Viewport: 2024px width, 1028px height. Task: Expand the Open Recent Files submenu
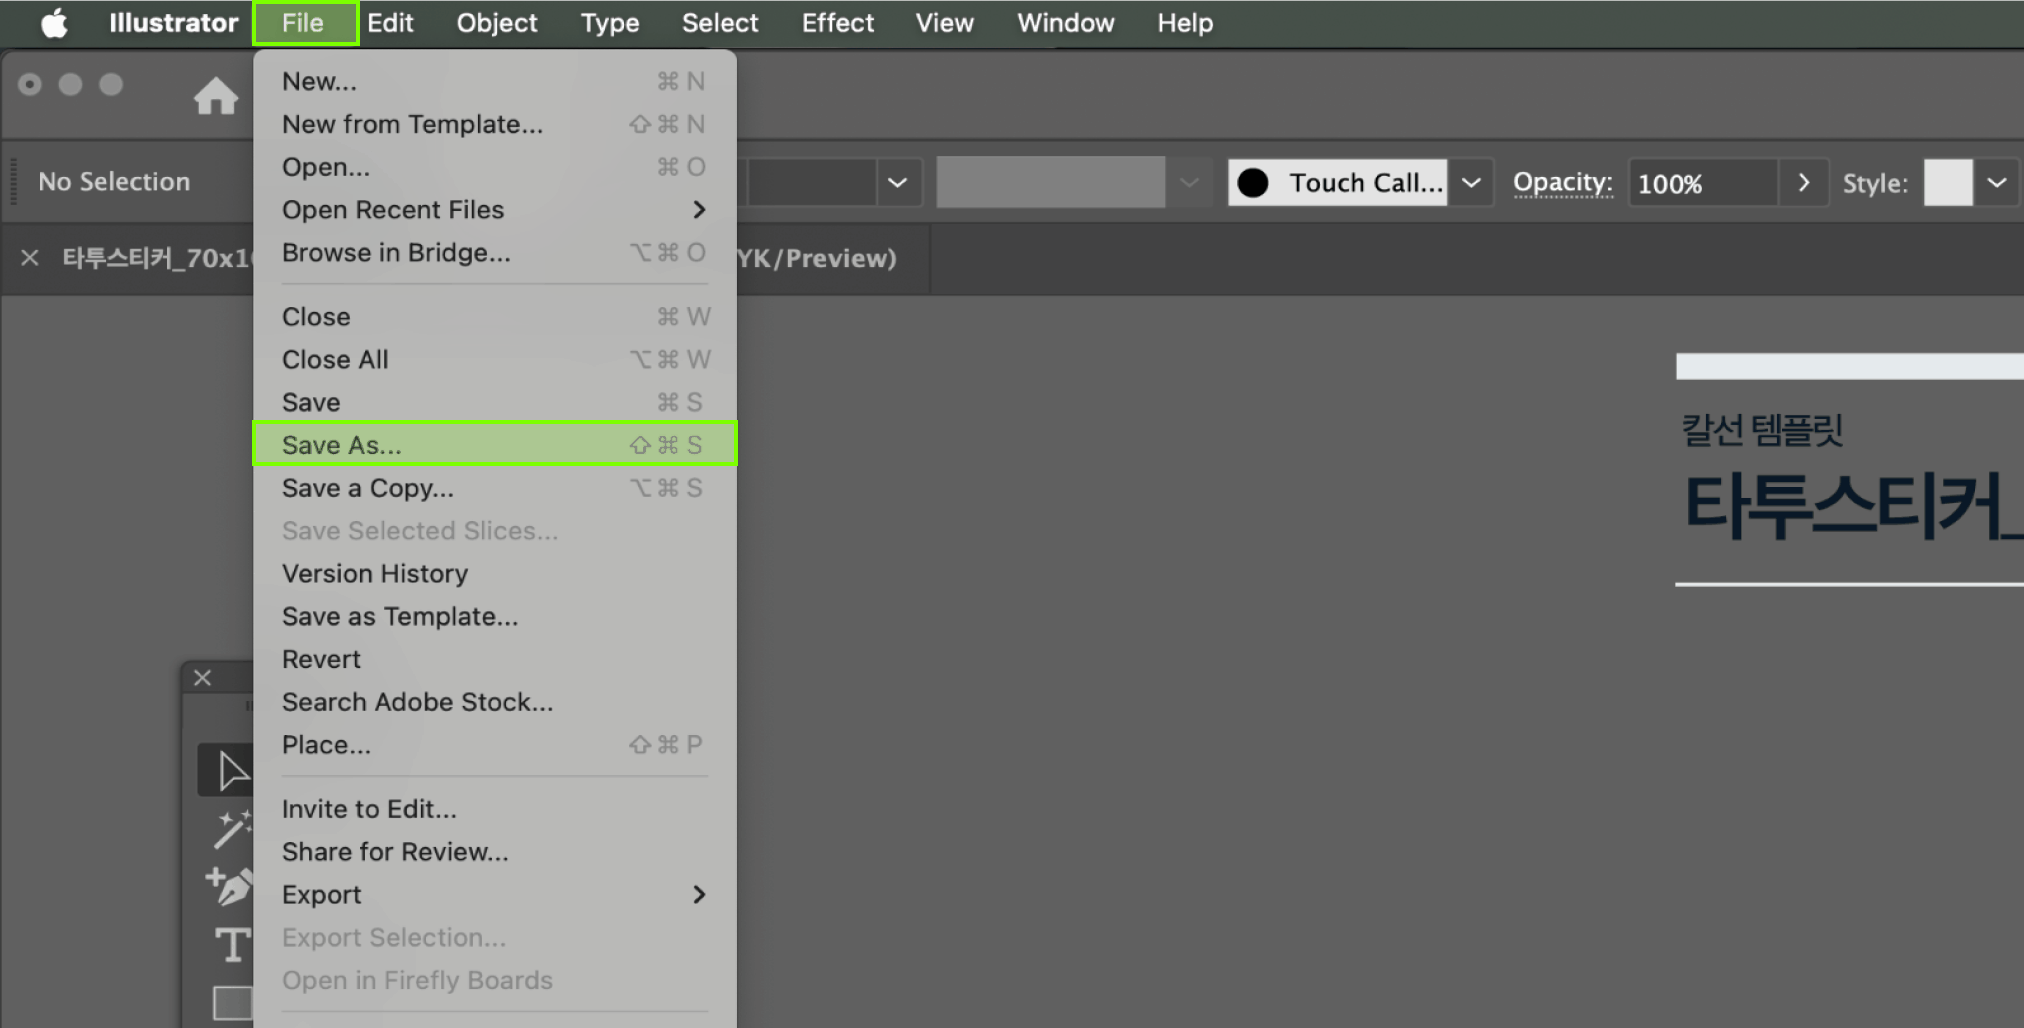[495, 210]
